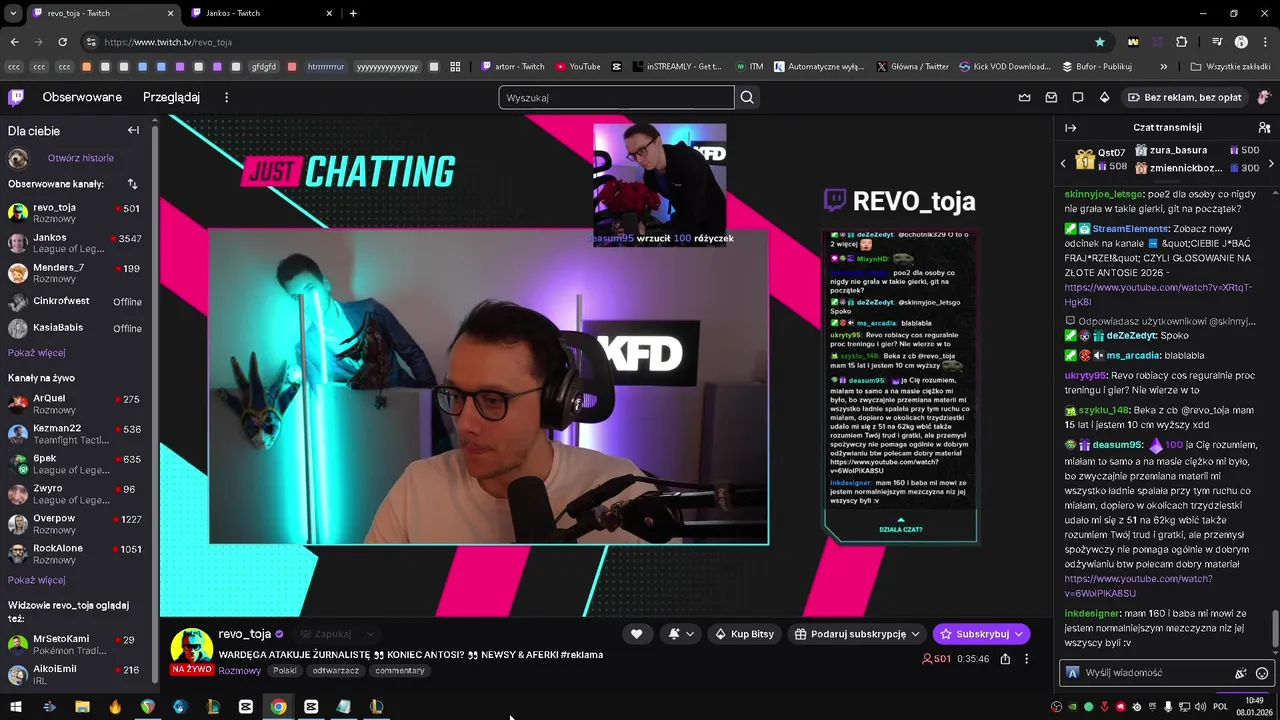1280x720 pixels.
Task: Open the YouTube link in deasum95 message
Action: coord(1138,586)
